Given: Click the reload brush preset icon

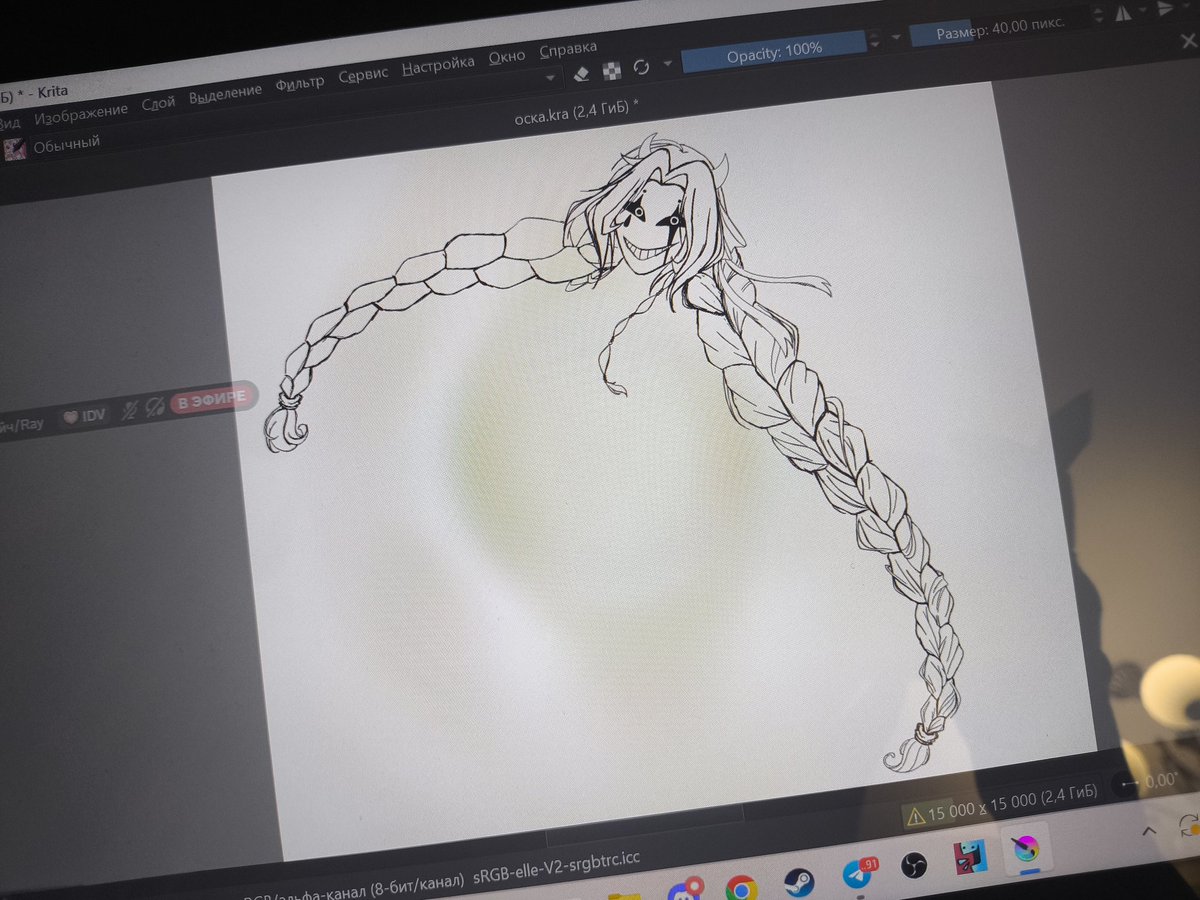Looking at the screenshot, I should click(640, 67).
